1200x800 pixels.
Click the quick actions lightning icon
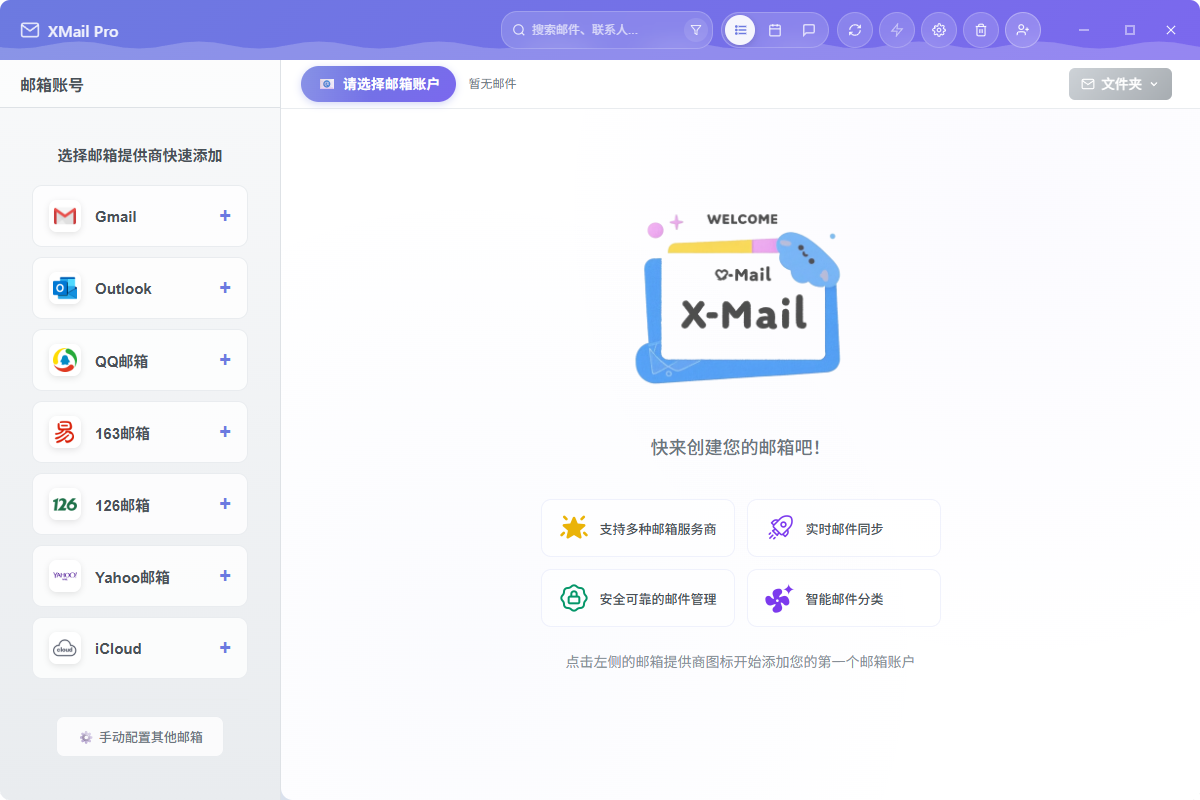(x=896, y=30)
